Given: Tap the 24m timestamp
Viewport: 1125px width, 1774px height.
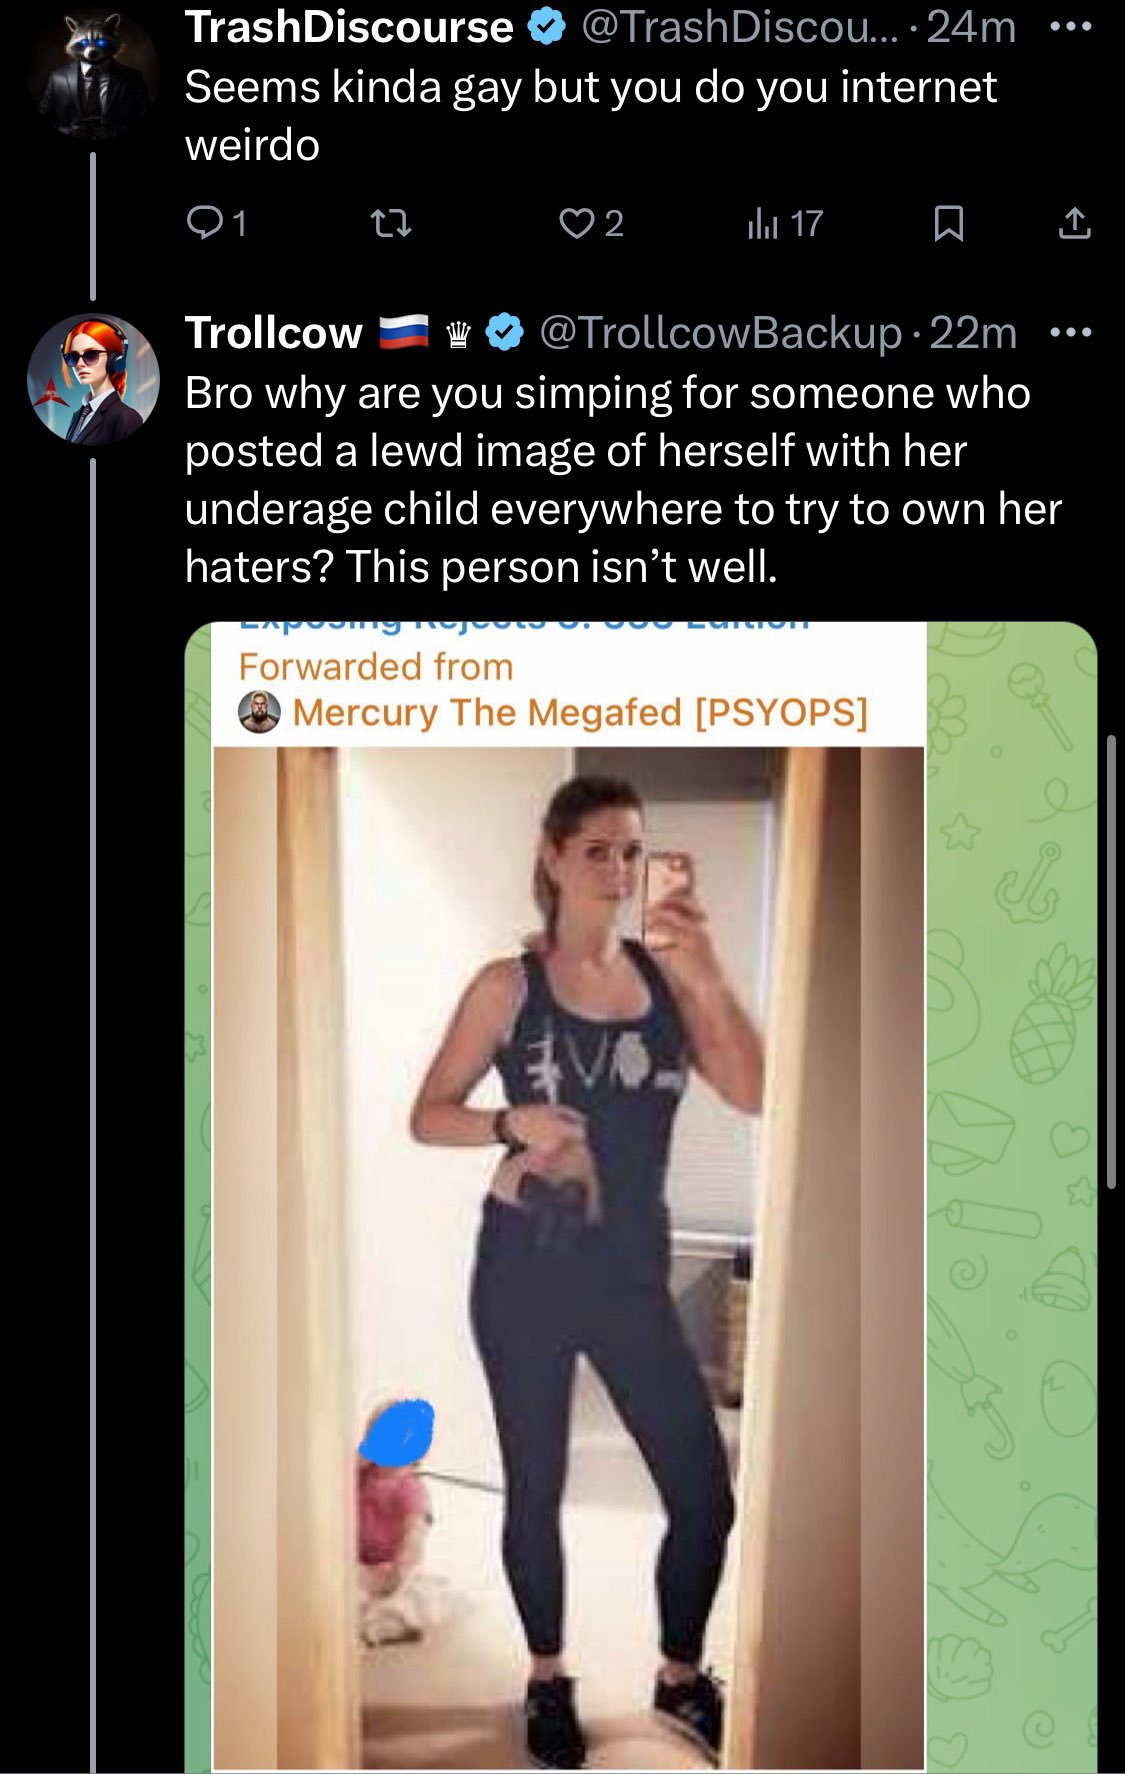Looking at the screenshot, I should point(971,27).
